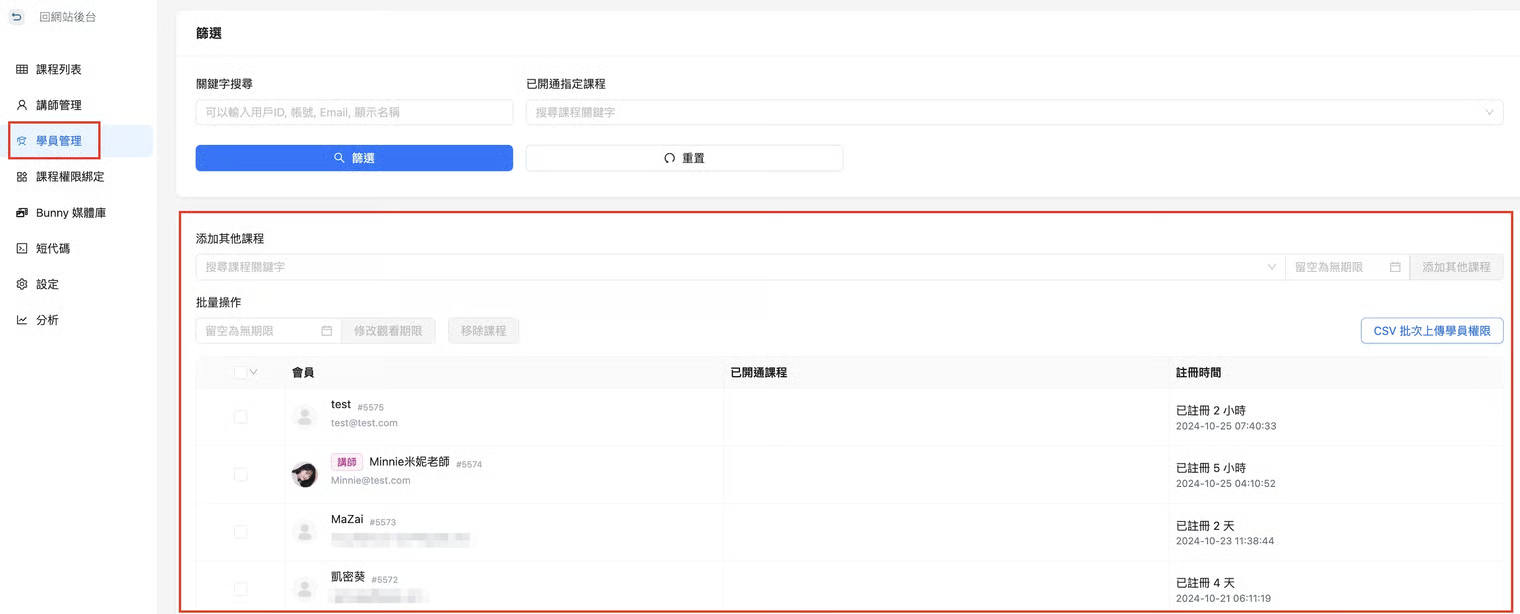Click email Minnie@test.com
1520x614 pixels.
tap(371, 480)
